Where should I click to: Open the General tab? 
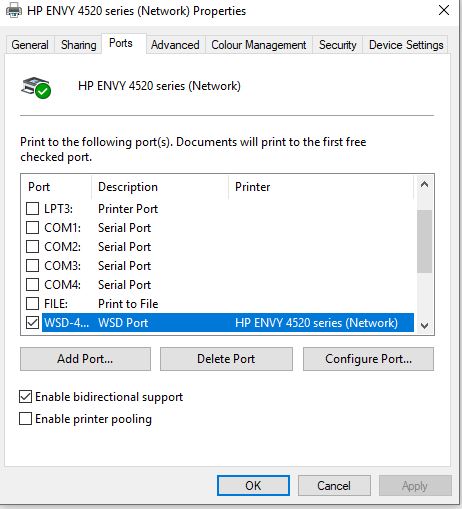click(x=30, y=45)
